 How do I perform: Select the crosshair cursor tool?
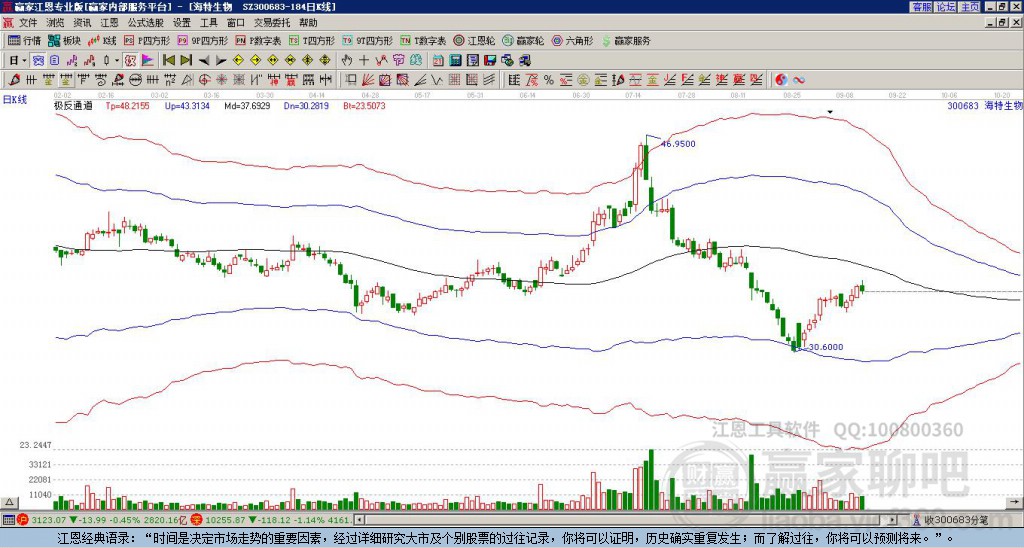point(364,60)
